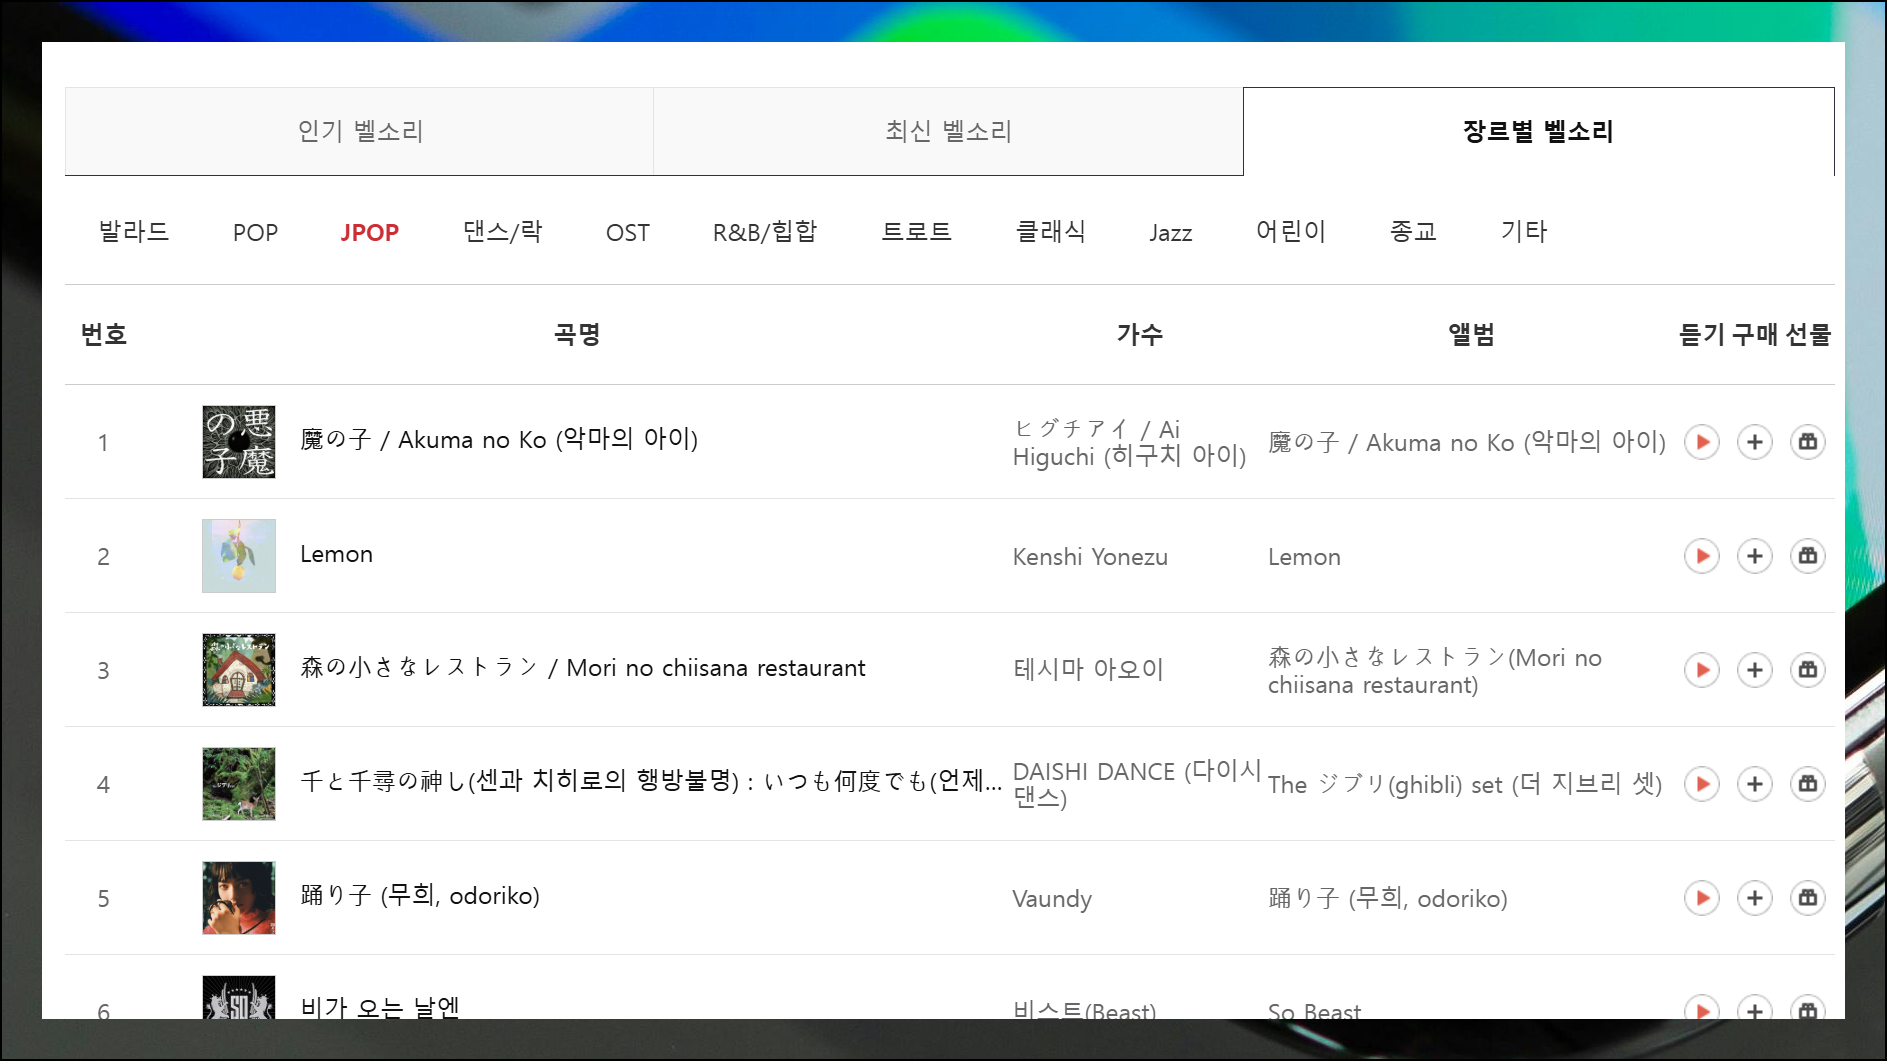Viewport: 1887px width, 1061px height.
Task: Gift the Akuma no Ko ringtone
Action: (x=1807, y=442)
